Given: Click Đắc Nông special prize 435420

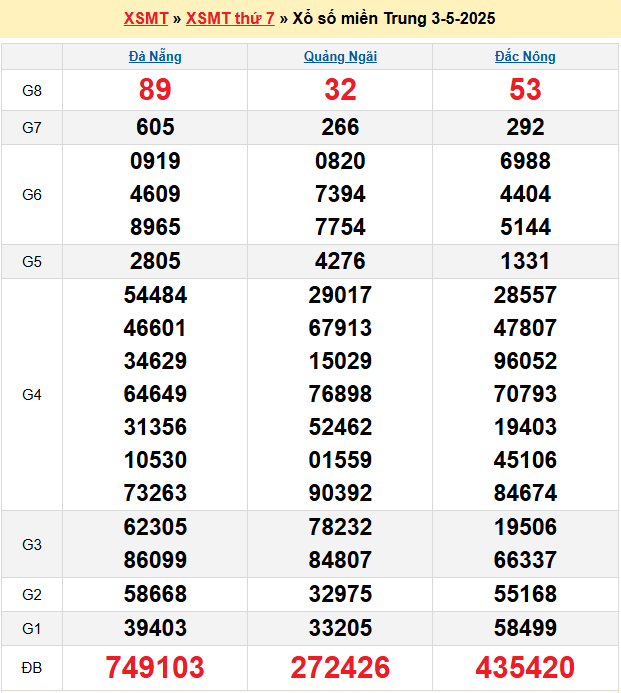Looking at the screenshot, I should tap(525, 668).
